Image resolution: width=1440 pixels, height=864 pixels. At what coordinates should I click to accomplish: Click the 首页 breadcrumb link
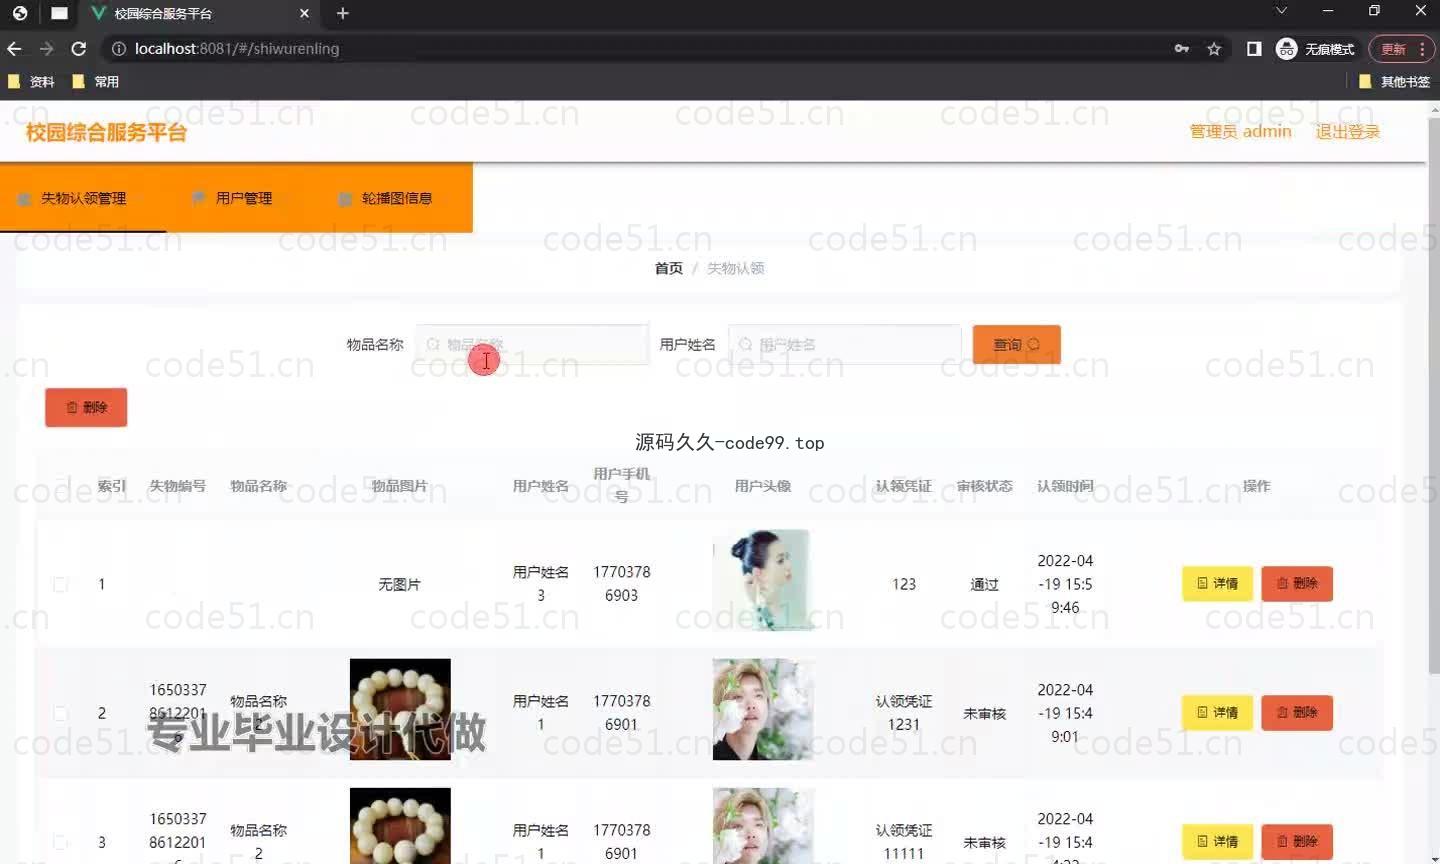tap(668, 268)
